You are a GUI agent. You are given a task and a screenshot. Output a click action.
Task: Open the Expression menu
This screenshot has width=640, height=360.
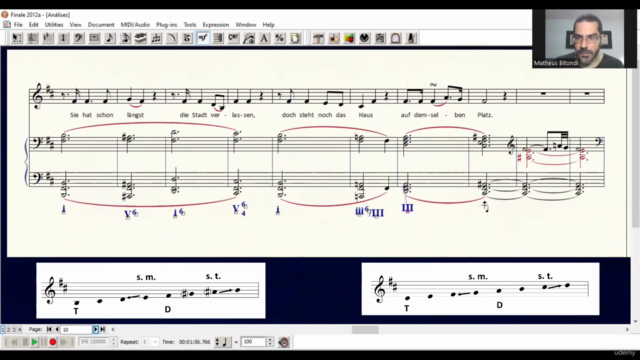[x=216, y=25]
